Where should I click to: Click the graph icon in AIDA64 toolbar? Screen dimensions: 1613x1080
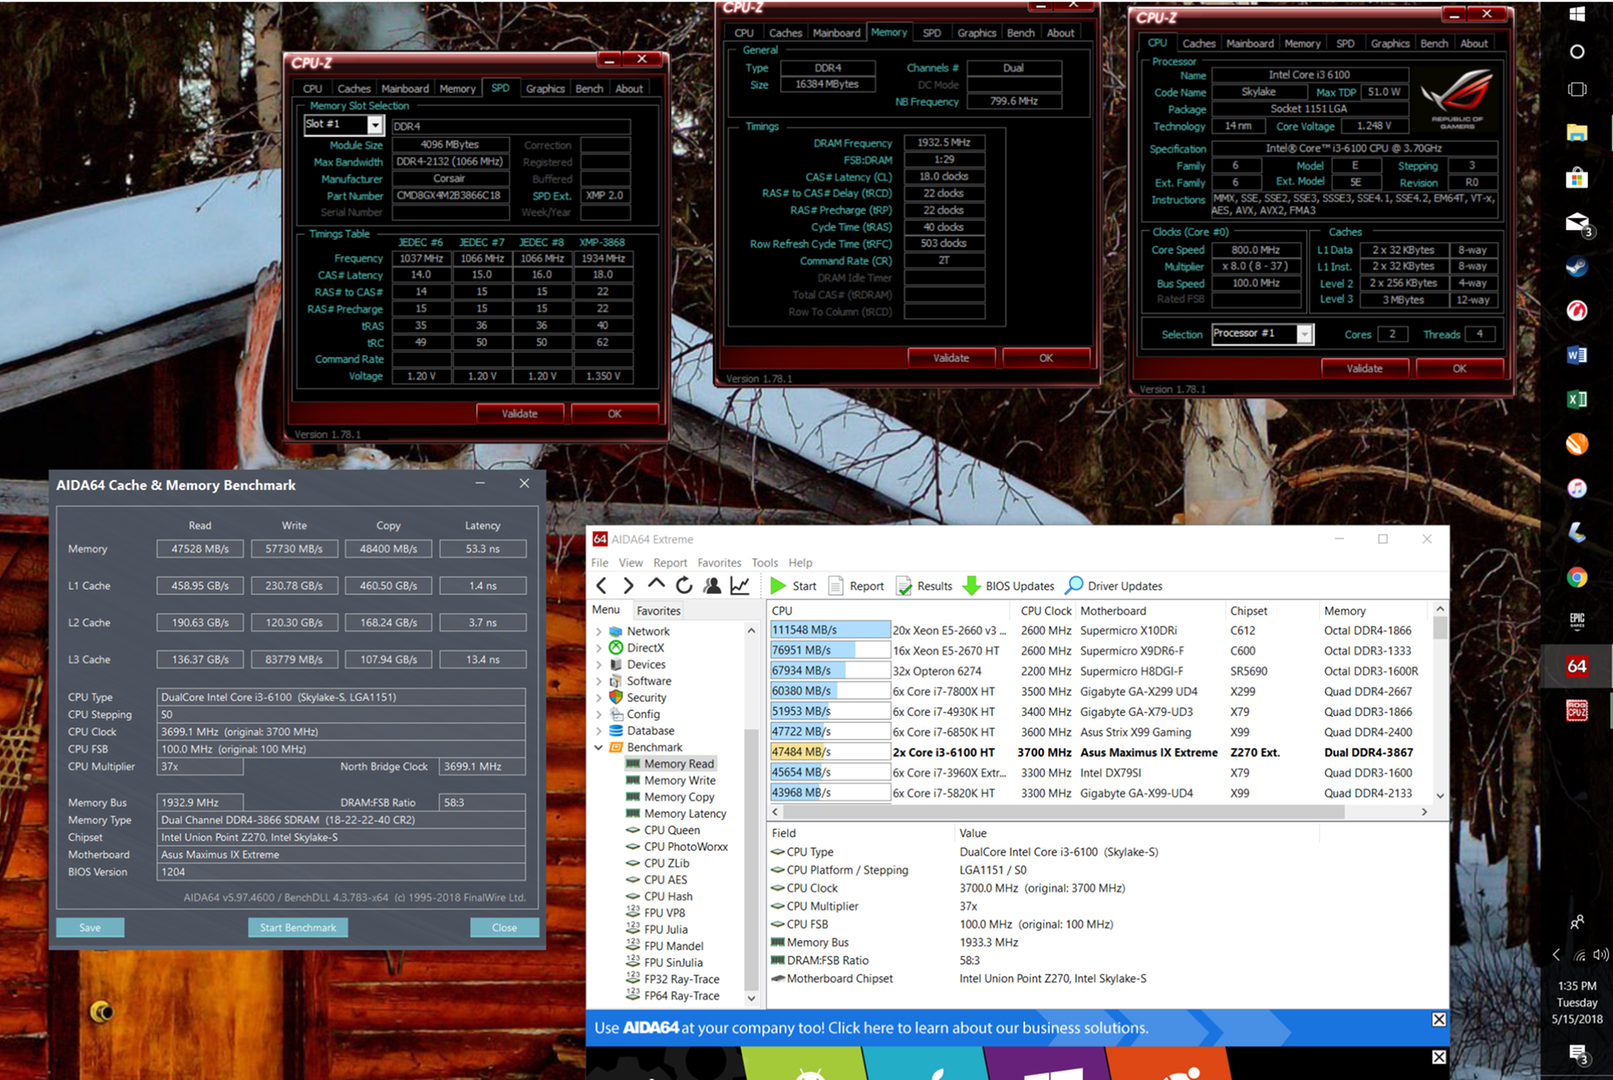coord(740,586)
